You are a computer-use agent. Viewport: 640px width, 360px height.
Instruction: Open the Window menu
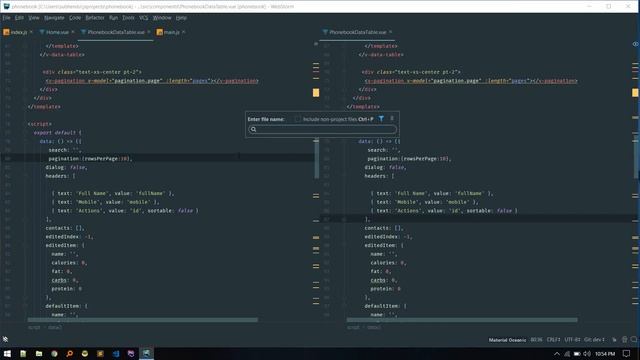tap(162, 18)
